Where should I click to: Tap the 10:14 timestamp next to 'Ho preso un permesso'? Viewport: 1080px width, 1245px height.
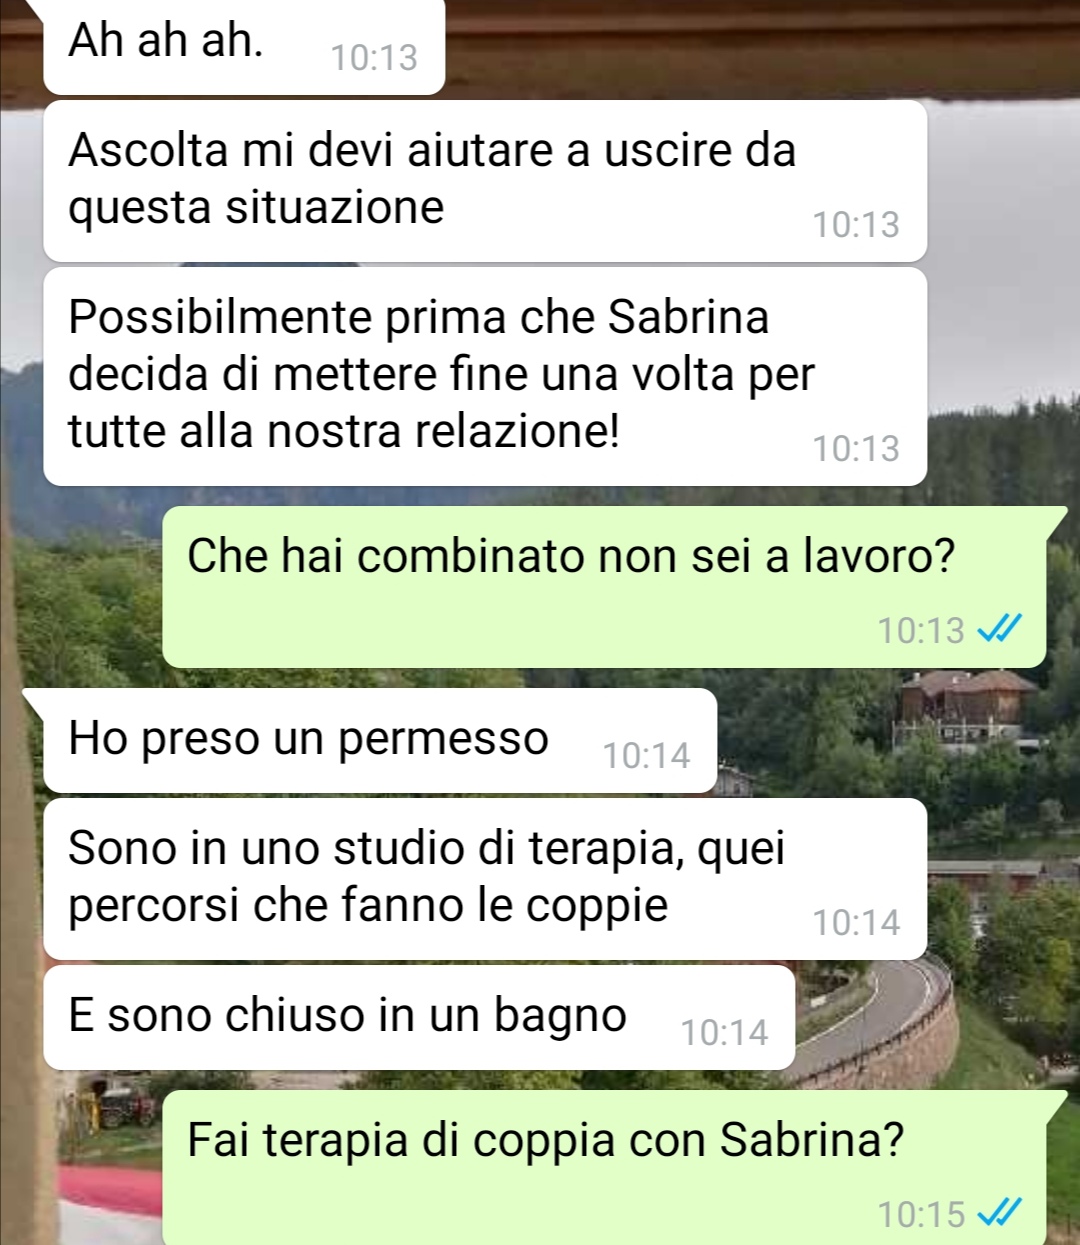[x=646, y=755]
